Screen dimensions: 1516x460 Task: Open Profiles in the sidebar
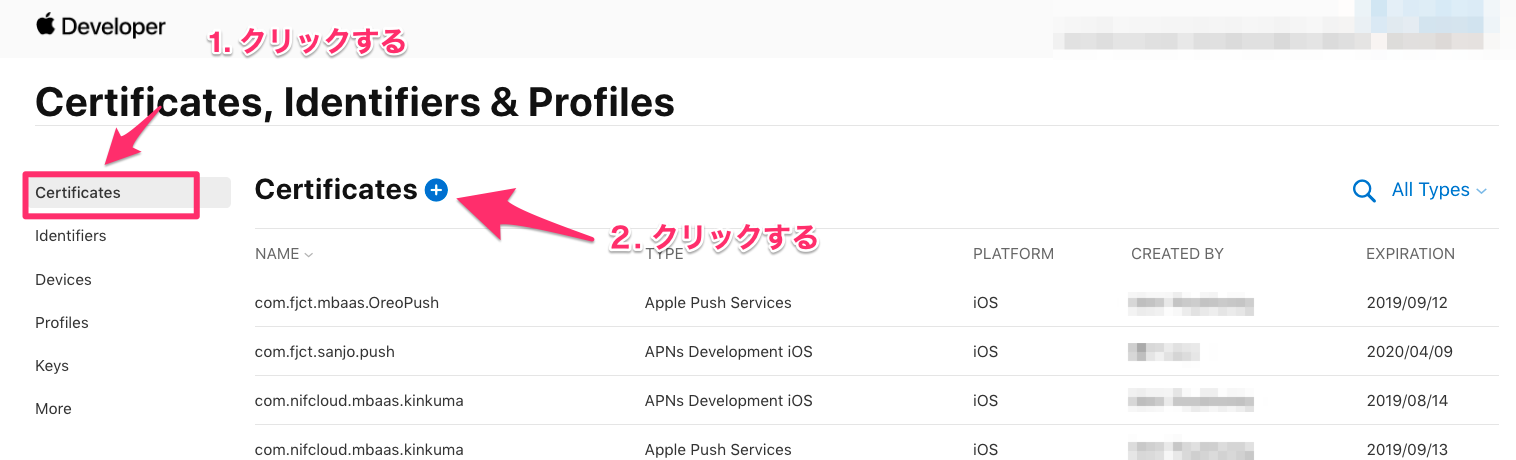(62, 323)
